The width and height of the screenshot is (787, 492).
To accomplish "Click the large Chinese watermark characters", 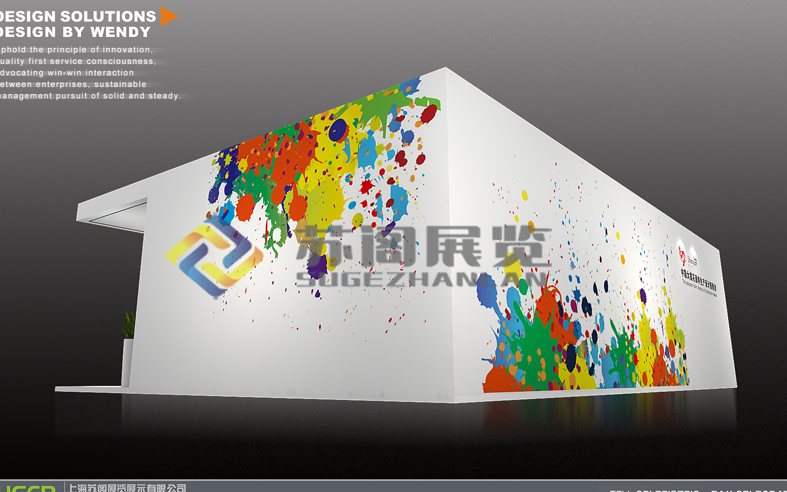I will pos(421,245).
